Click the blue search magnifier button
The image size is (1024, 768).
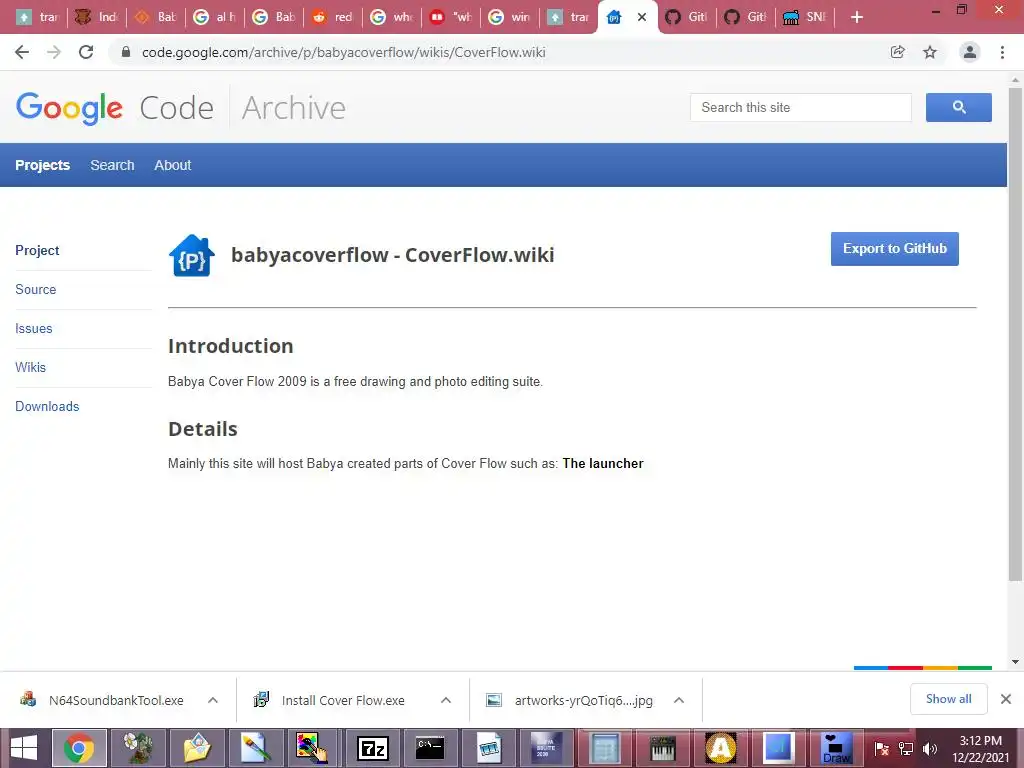tap(959, 107)
